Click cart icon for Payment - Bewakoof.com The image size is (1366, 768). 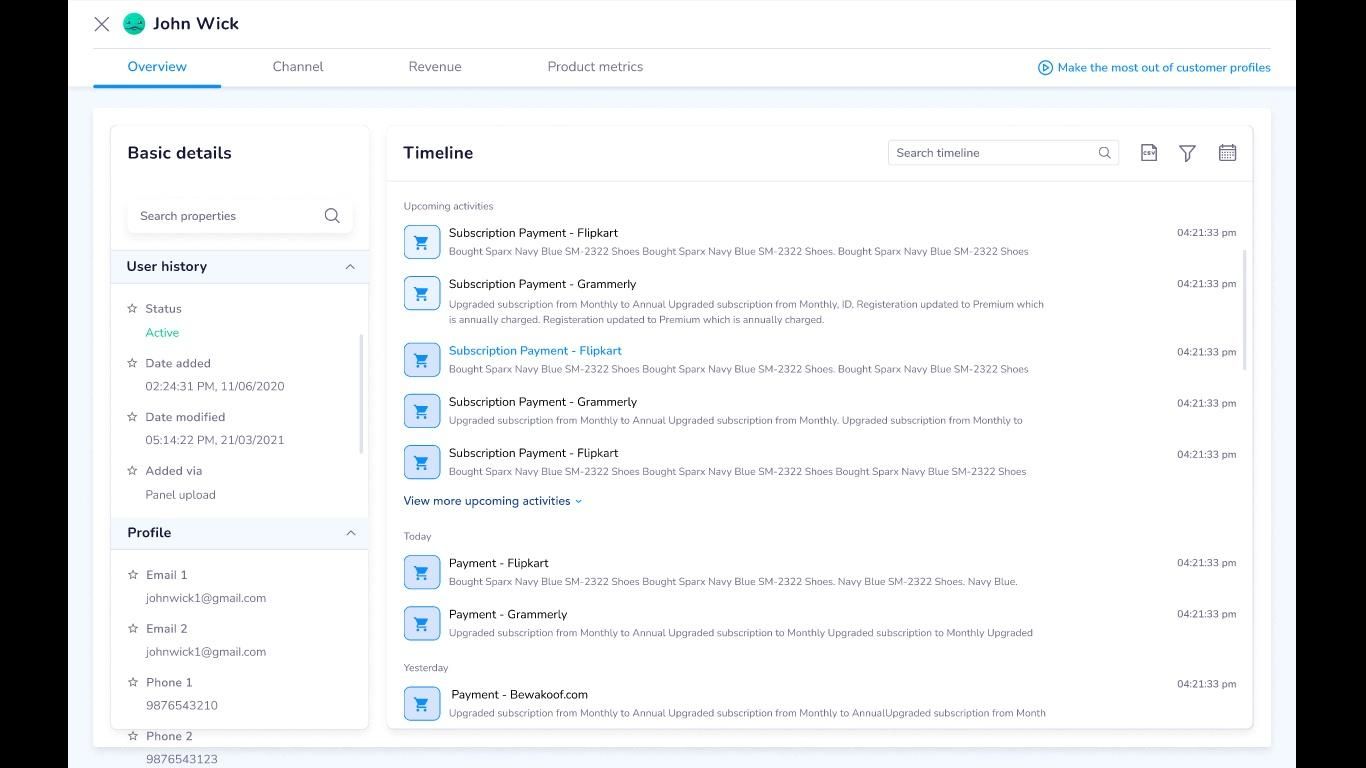422,704
